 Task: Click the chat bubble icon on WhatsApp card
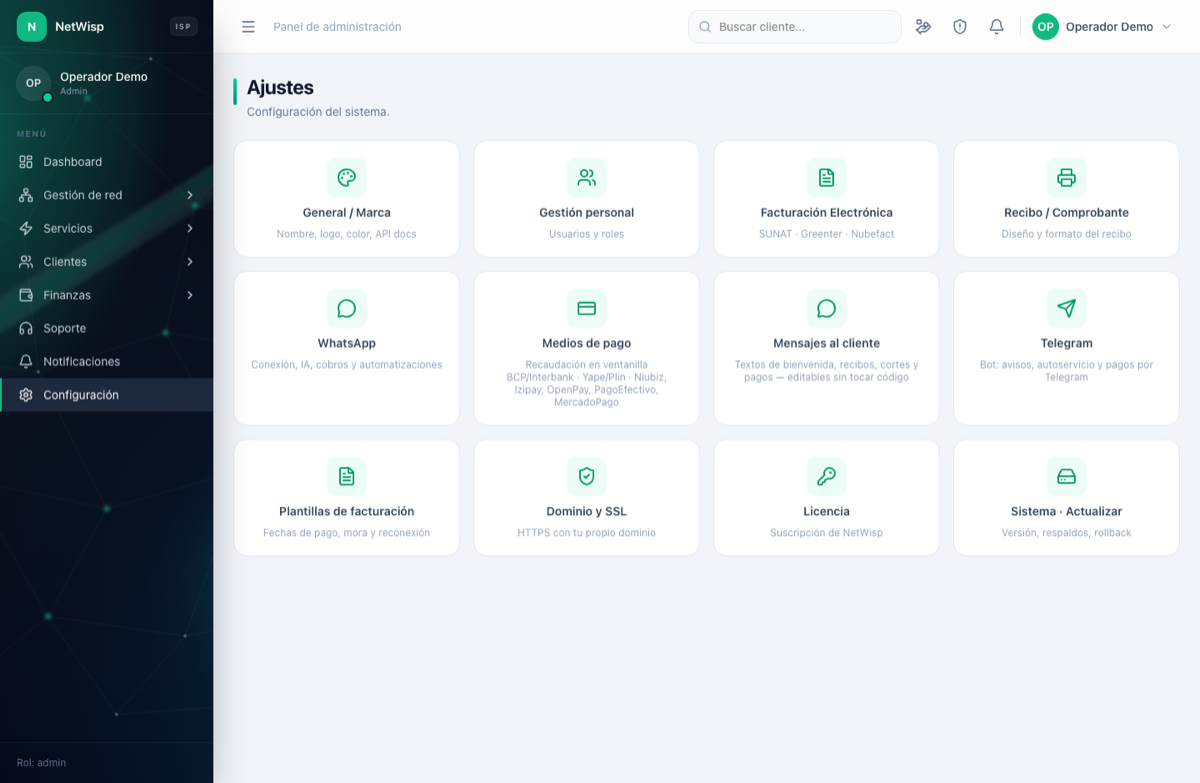click(x=347, y=308)
